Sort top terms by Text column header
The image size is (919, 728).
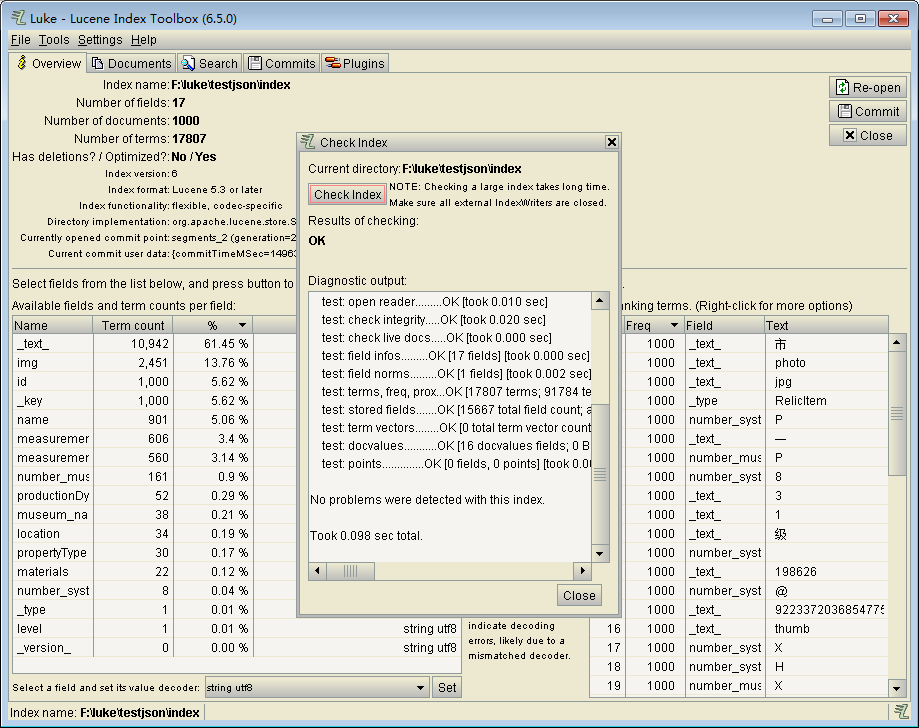pyautogui.click(x=826, y=325)
